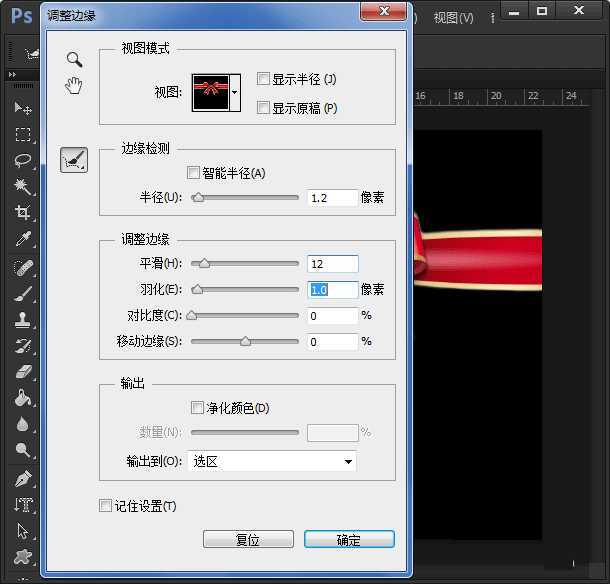Select the Move tool

click(x=22, y=108)
